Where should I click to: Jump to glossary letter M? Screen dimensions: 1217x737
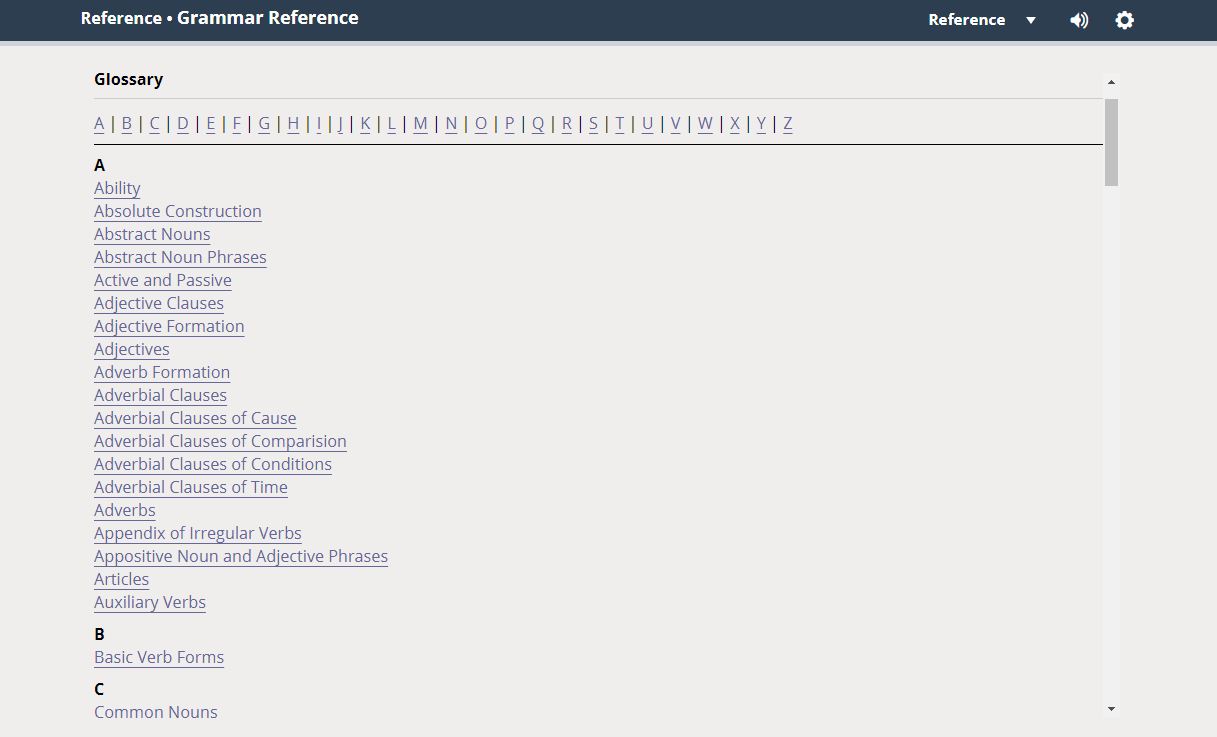tap(420, 123)
